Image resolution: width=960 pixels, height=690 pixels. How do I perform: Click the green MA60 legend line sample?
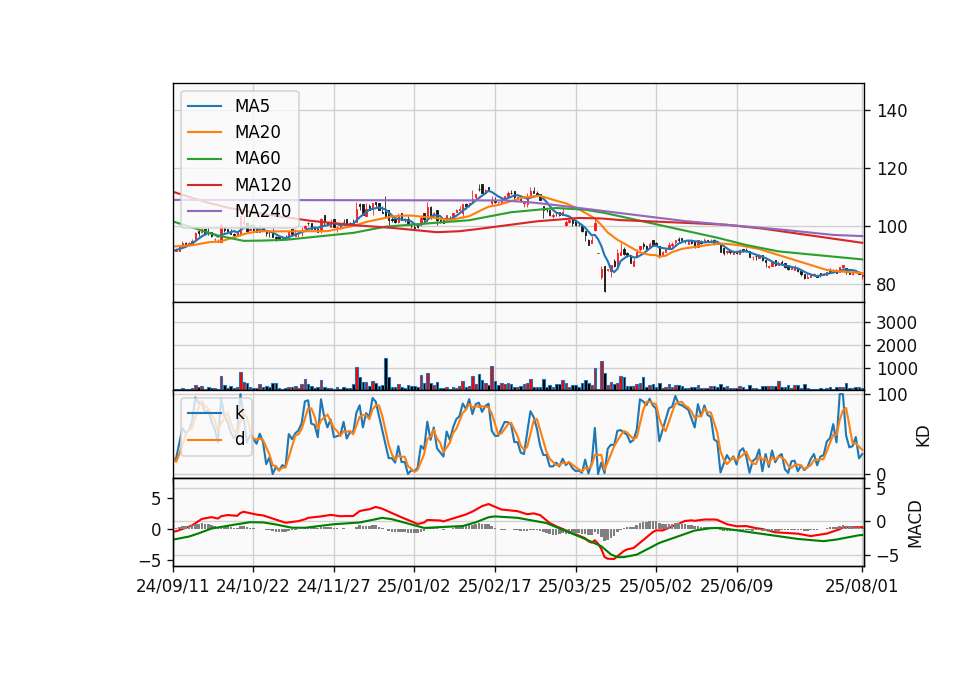pyautogui.click(x=204, y=159)
